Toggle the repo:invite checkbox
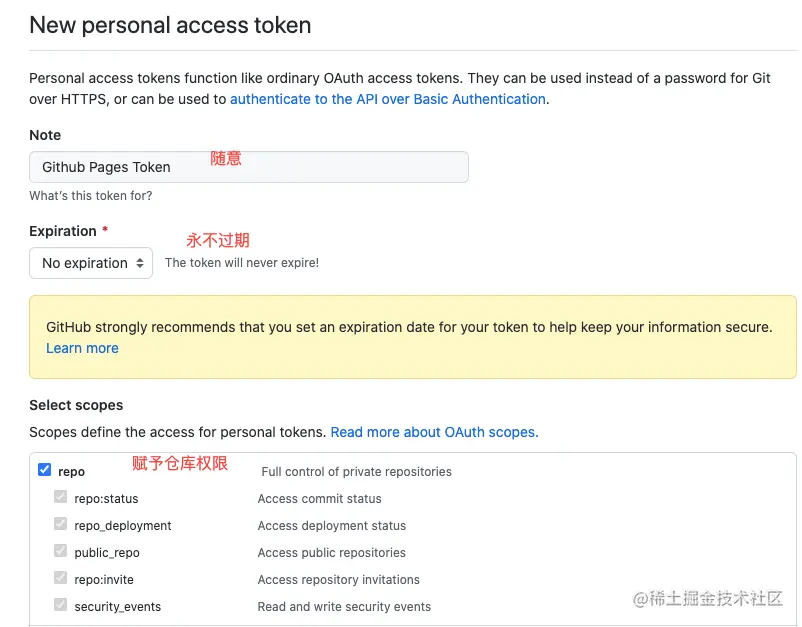The width and height of the screenshot is (802, 627). [60, 578]
